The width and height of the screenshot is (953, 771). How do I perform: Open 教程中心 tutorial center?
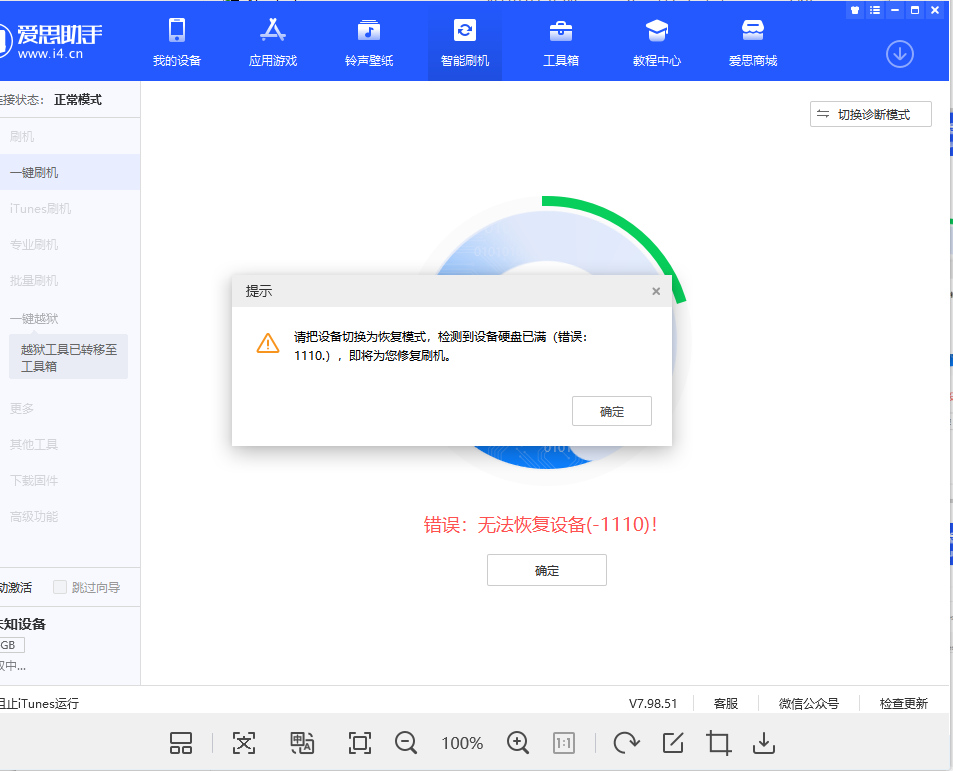click(657, 42)
